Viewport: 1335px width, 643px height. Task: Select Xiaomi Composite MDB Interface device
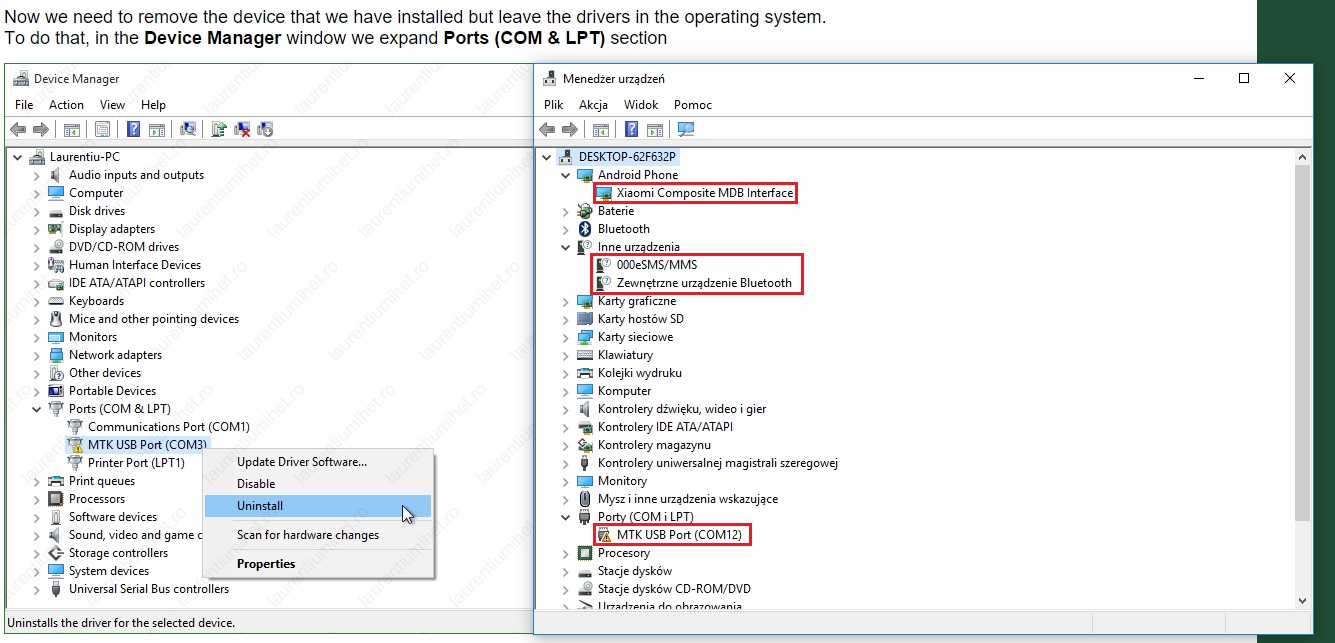tap(704, 193)
